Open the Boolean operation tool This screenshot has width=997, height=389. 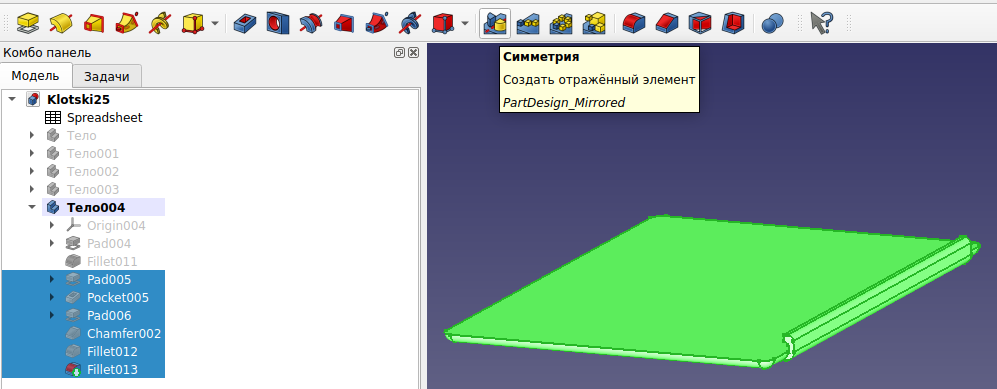click(772, 24)
